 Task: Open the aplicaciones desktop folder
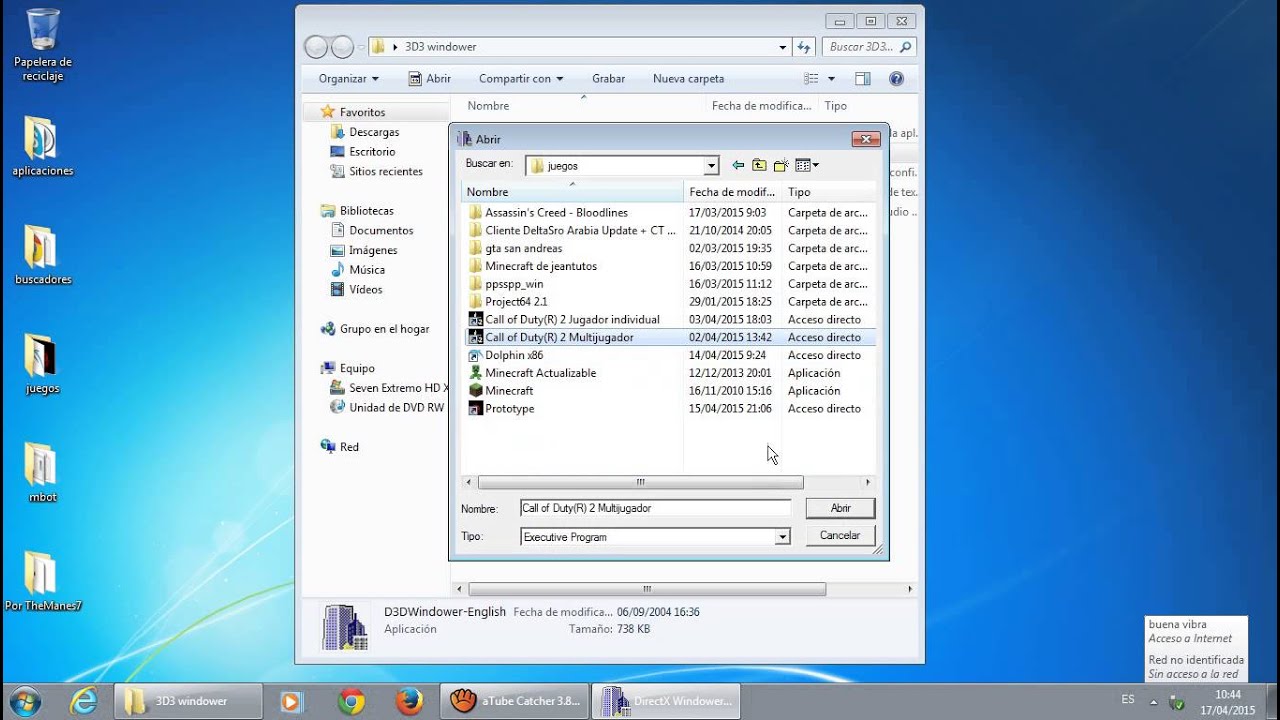[x=42, y=147]
